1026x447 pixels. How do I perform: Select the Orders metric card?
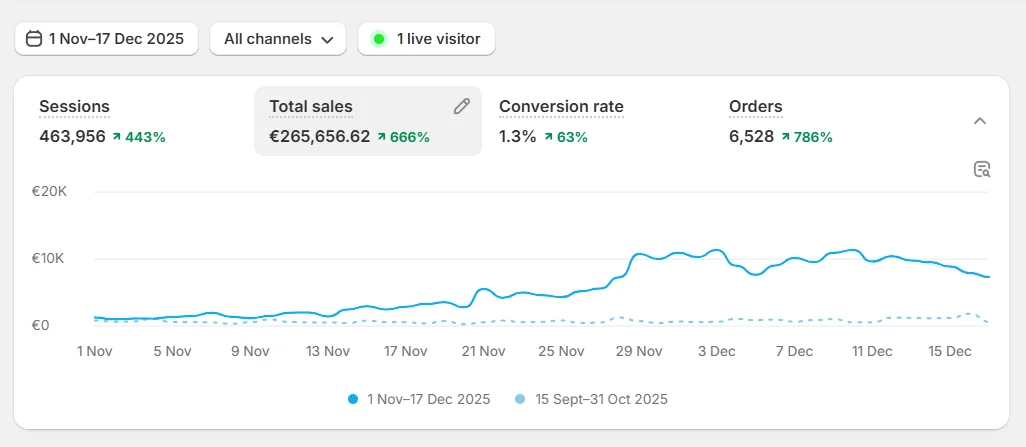click(828, 121)
